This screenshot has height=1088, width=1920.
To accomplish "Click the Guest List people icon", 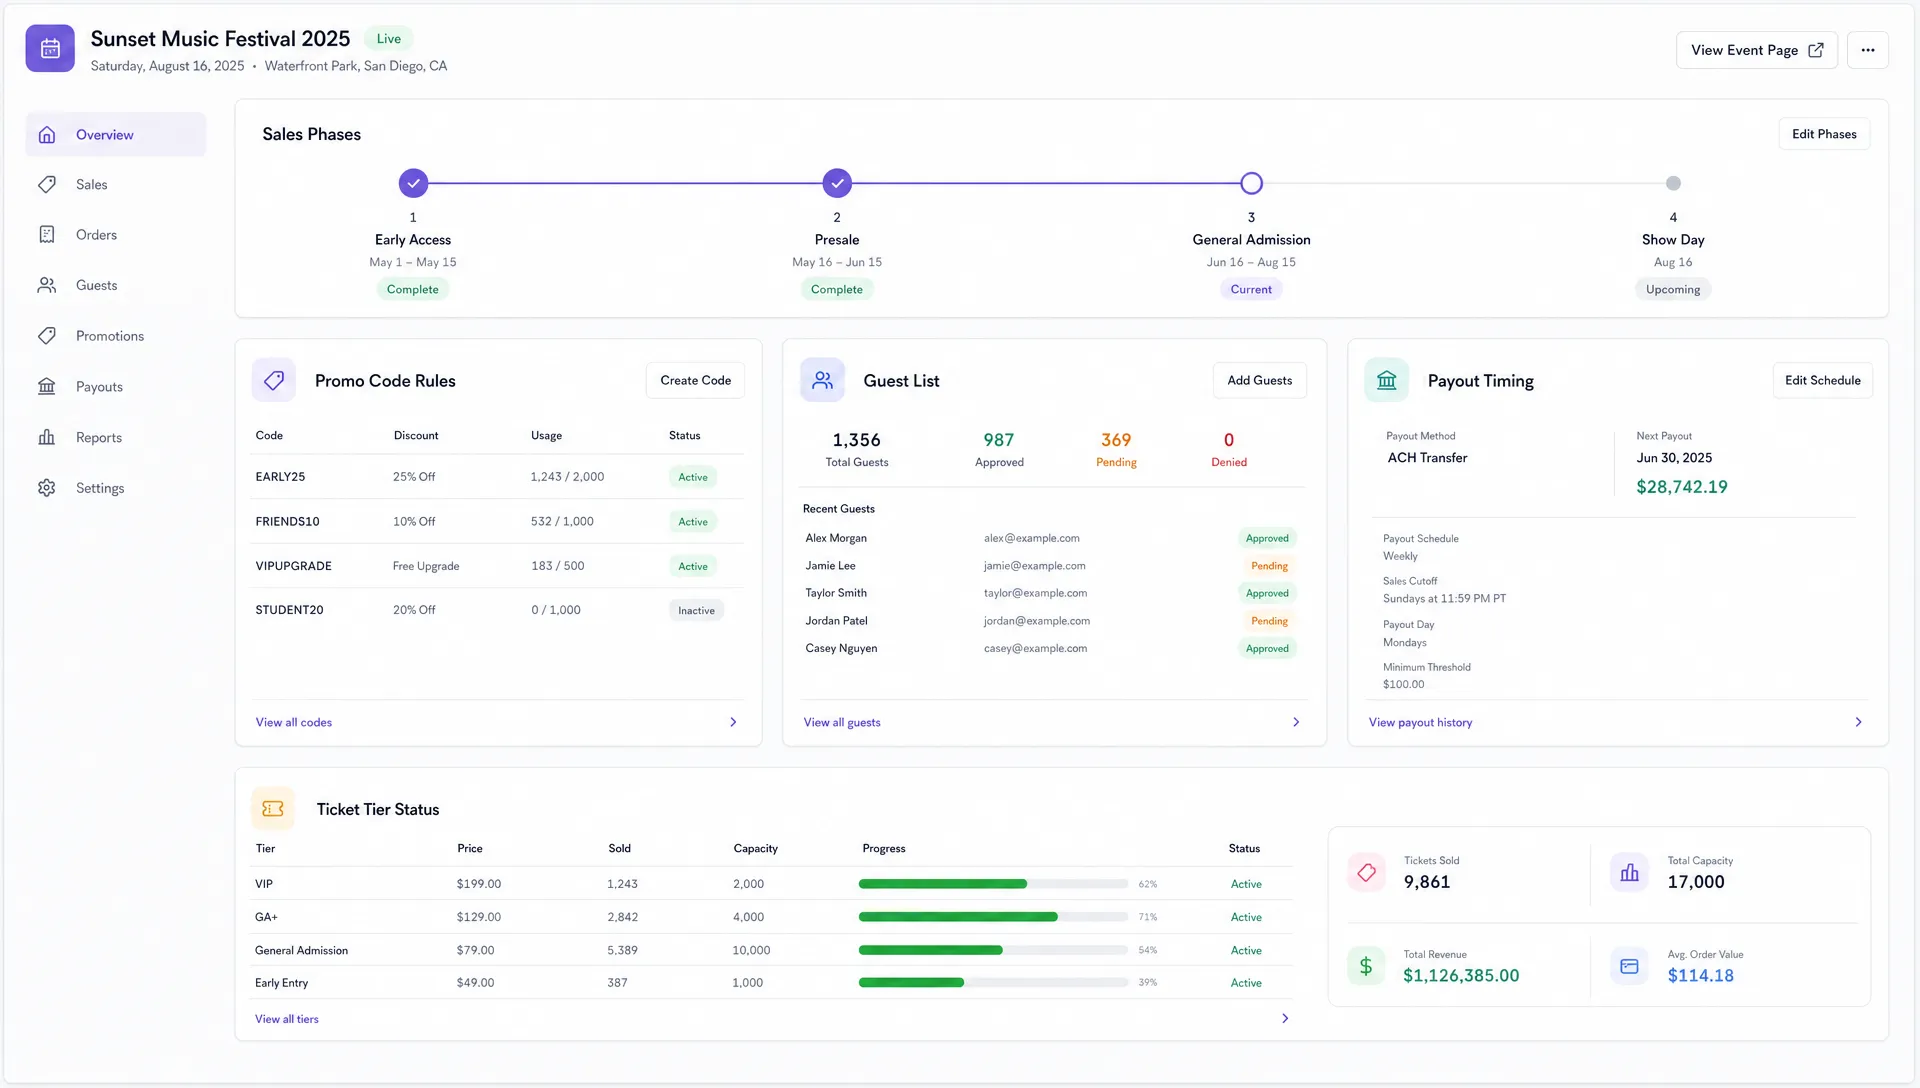I will (x=822, y=381).
